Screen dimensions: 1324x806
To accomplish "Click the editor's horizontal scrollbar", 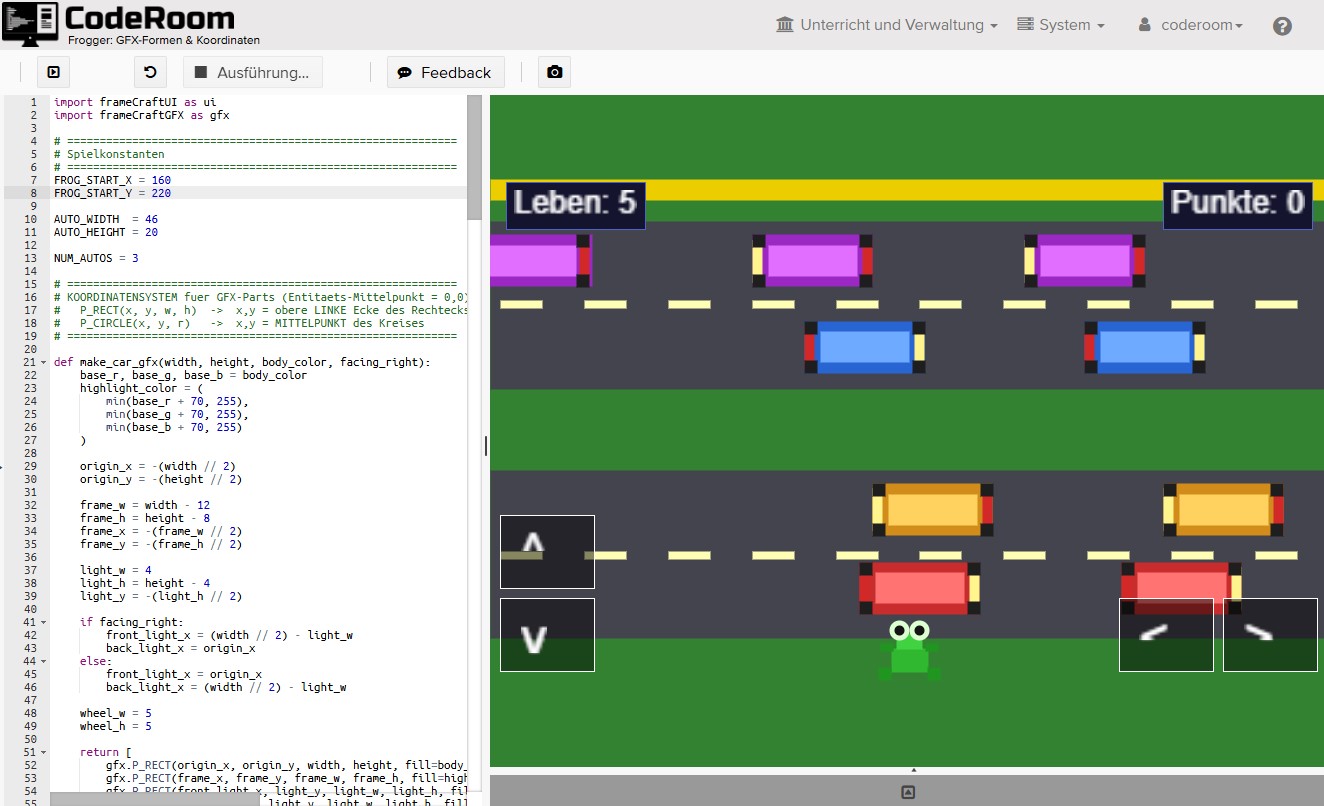I will [155, 799].
